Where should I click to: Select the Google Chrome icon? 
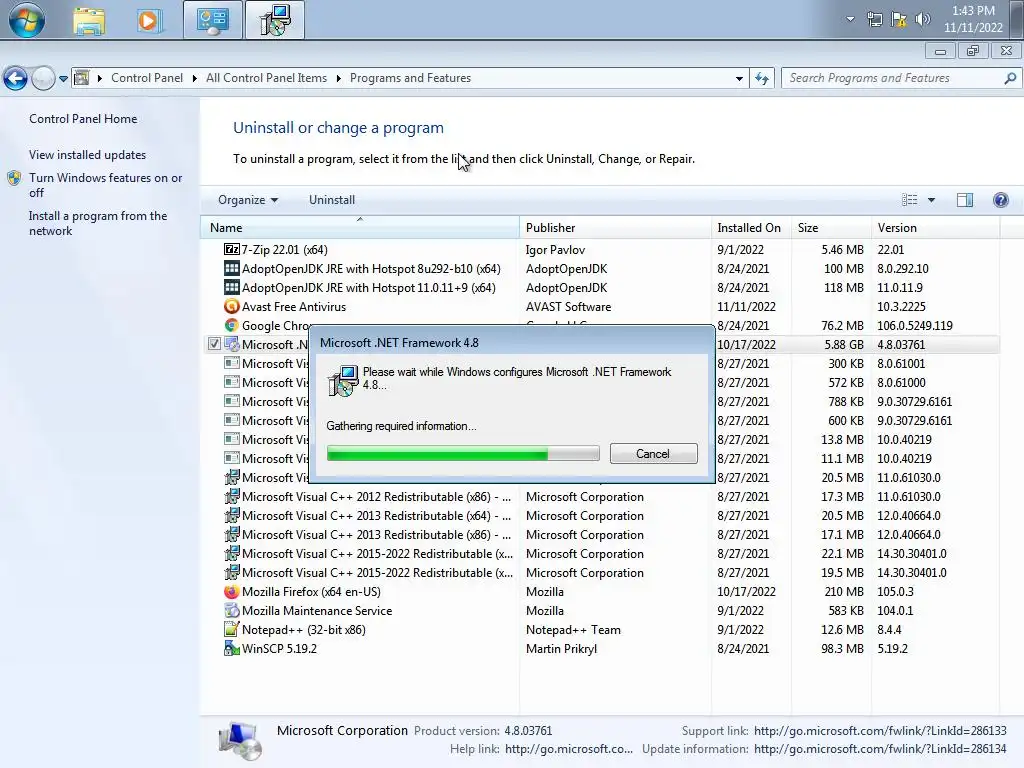point(231,325)
